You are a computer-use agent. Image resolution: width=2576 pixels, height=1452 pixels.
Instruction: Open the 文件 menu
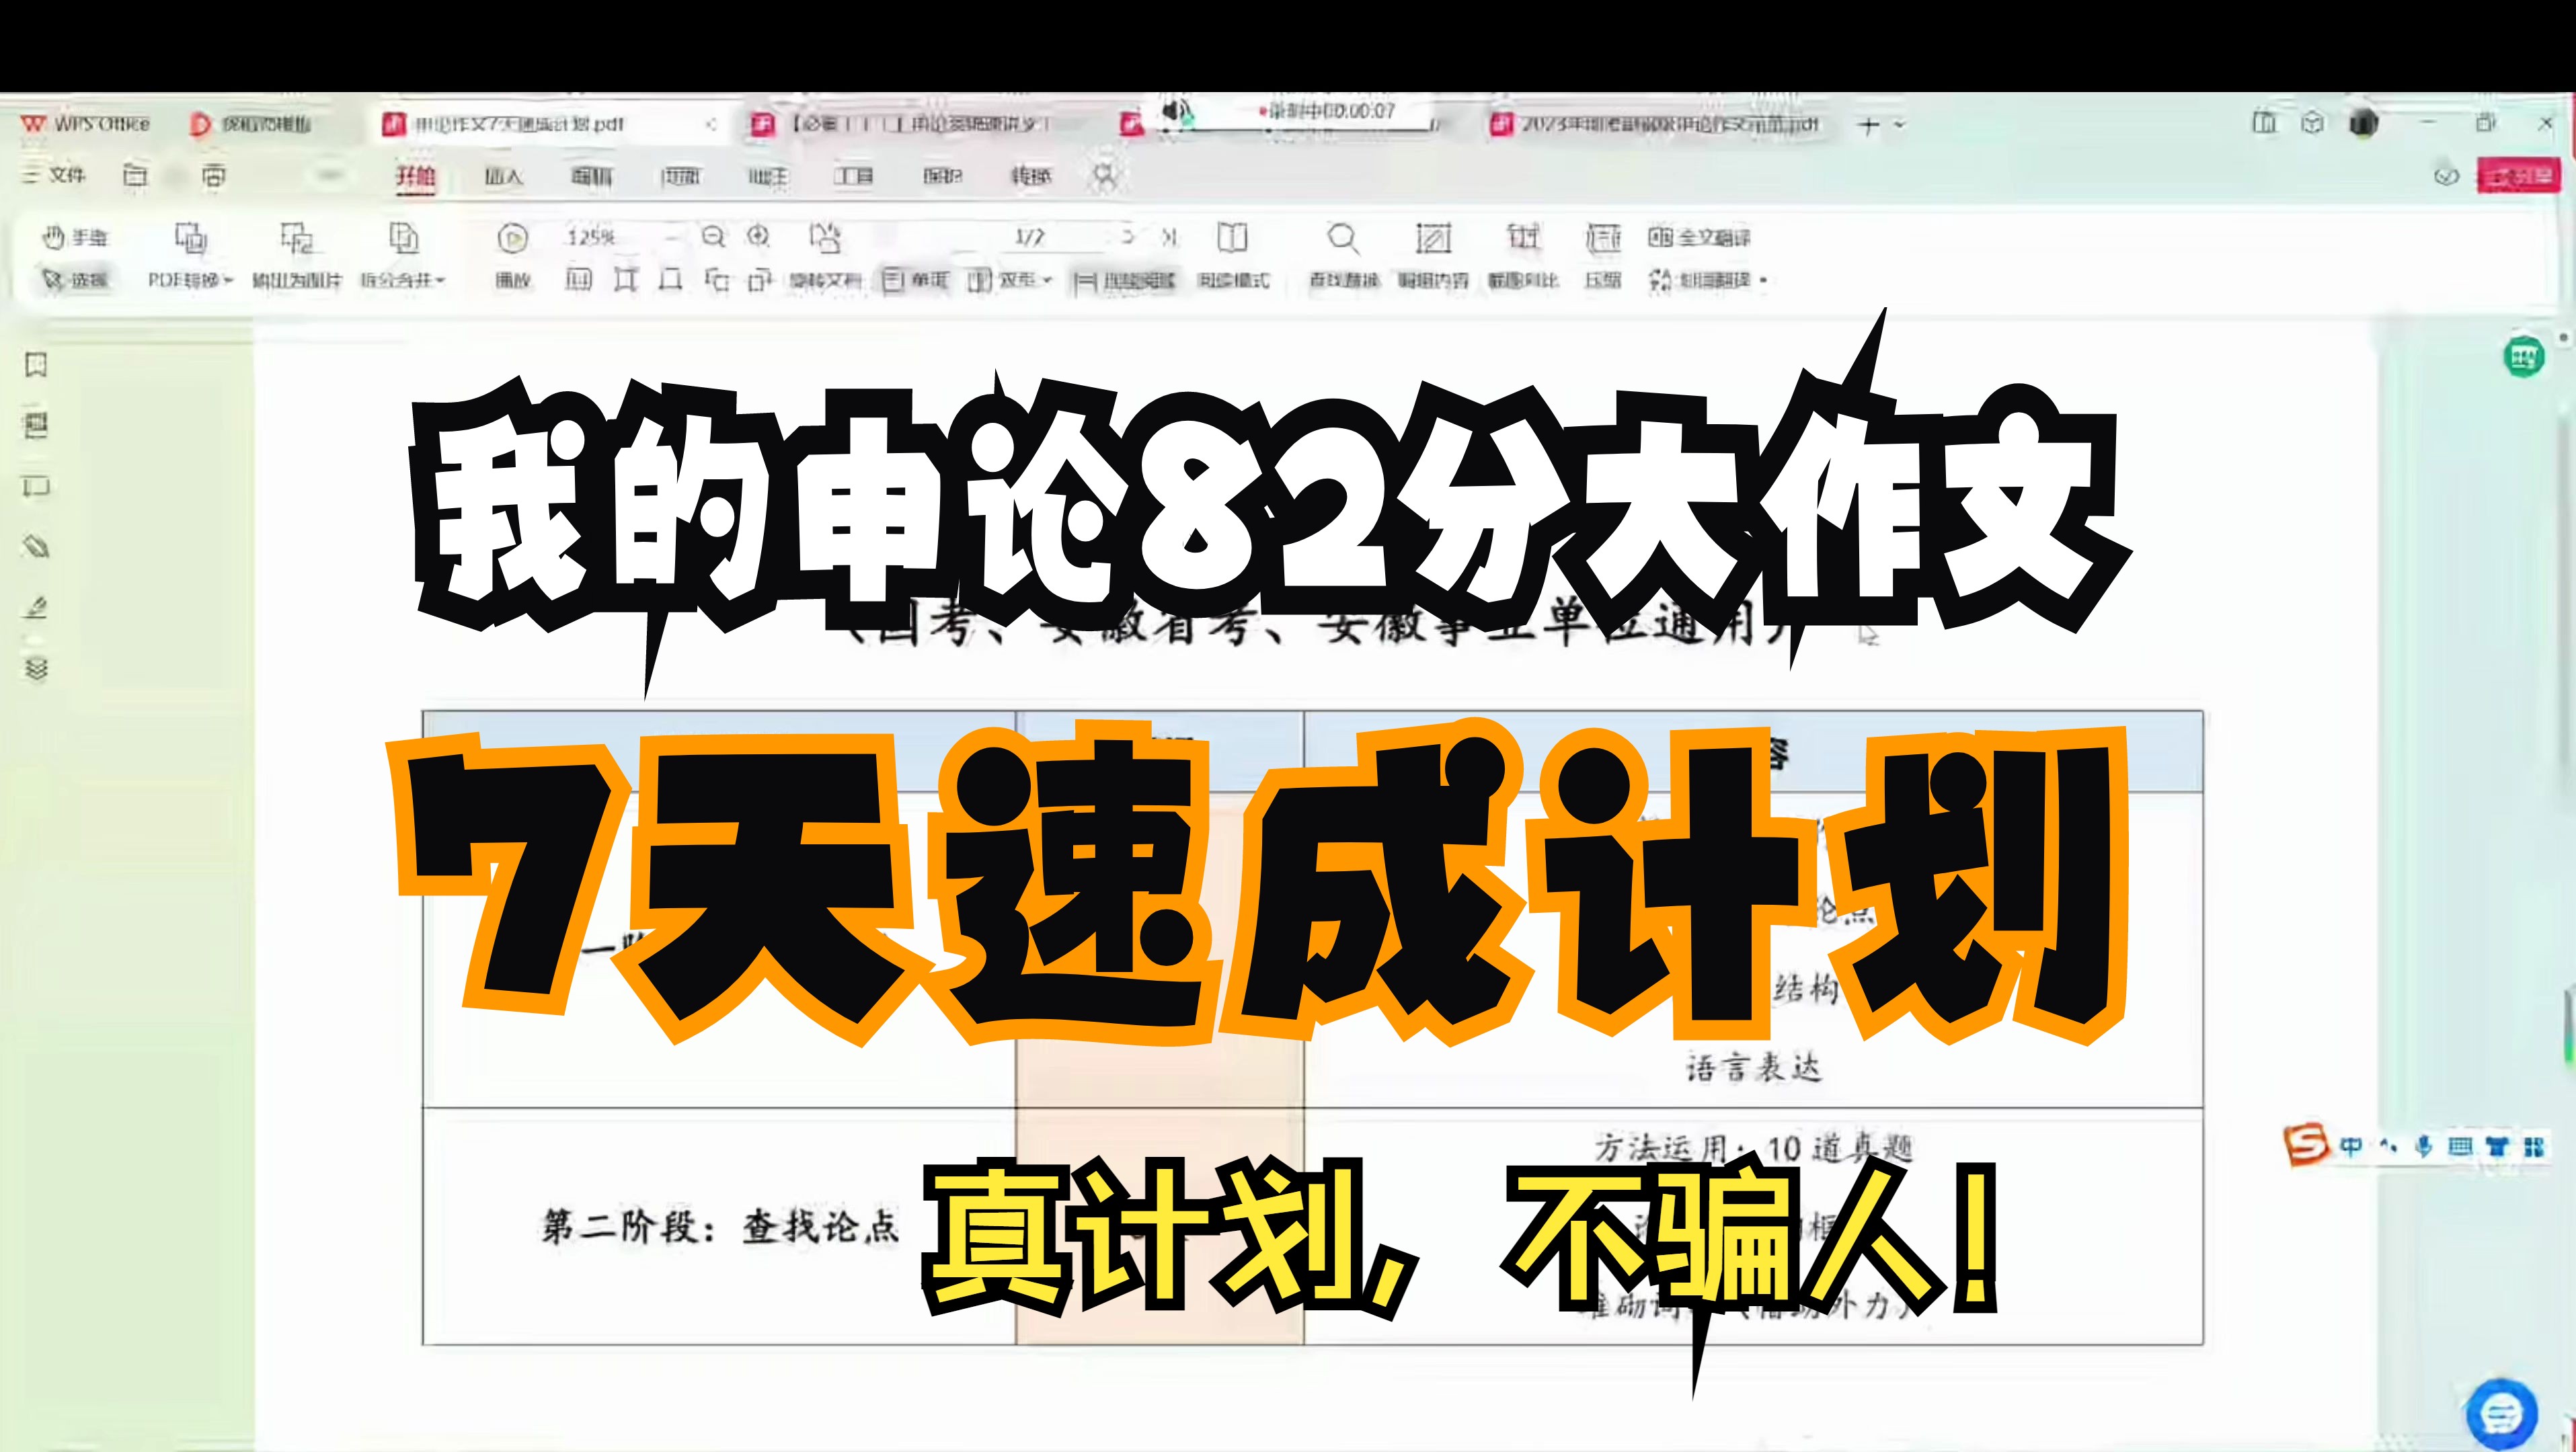[55, 175]
